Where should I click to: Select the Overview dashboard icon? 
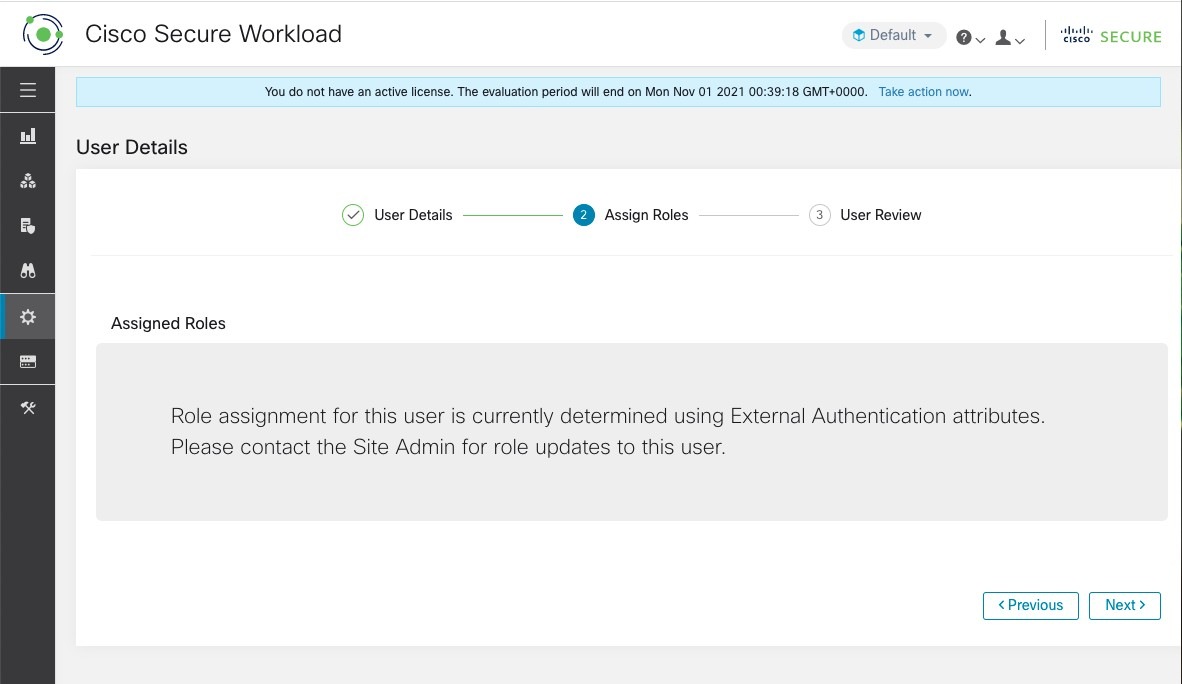coord(27,135)
